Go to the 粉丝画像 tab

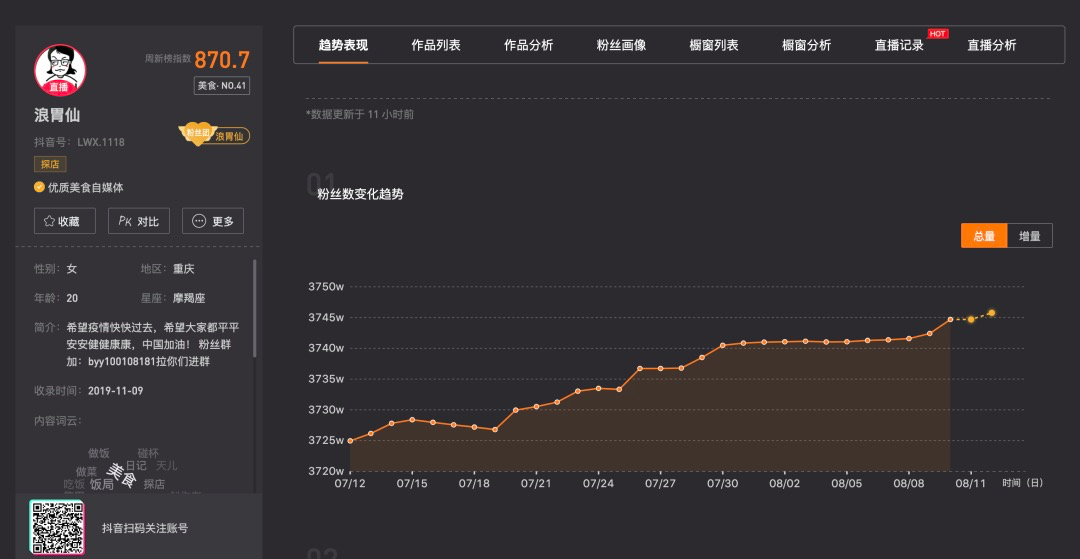(621, 45)
